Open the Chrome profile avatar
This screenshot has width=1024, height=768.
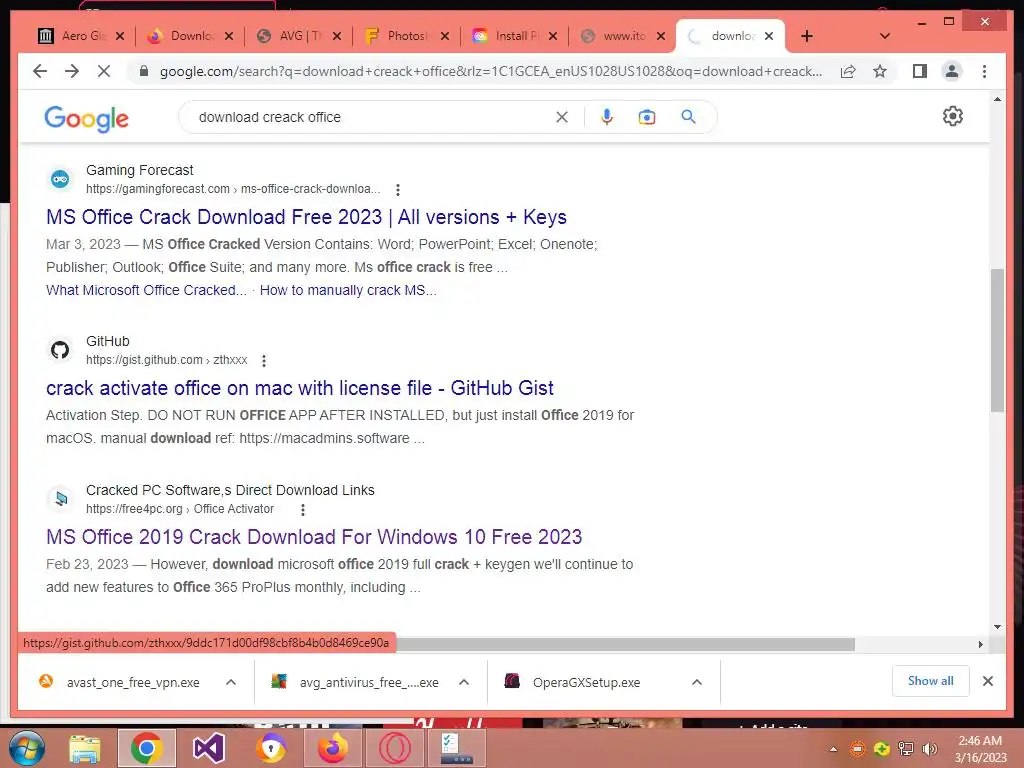952,71
